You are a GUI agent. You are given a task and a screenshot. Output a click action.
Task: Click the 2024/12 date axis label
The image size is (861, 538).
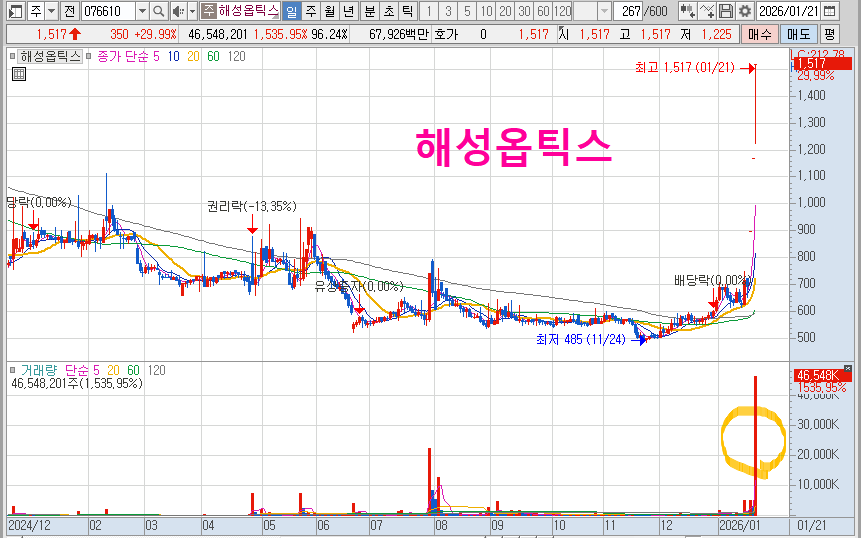[30, 525]
